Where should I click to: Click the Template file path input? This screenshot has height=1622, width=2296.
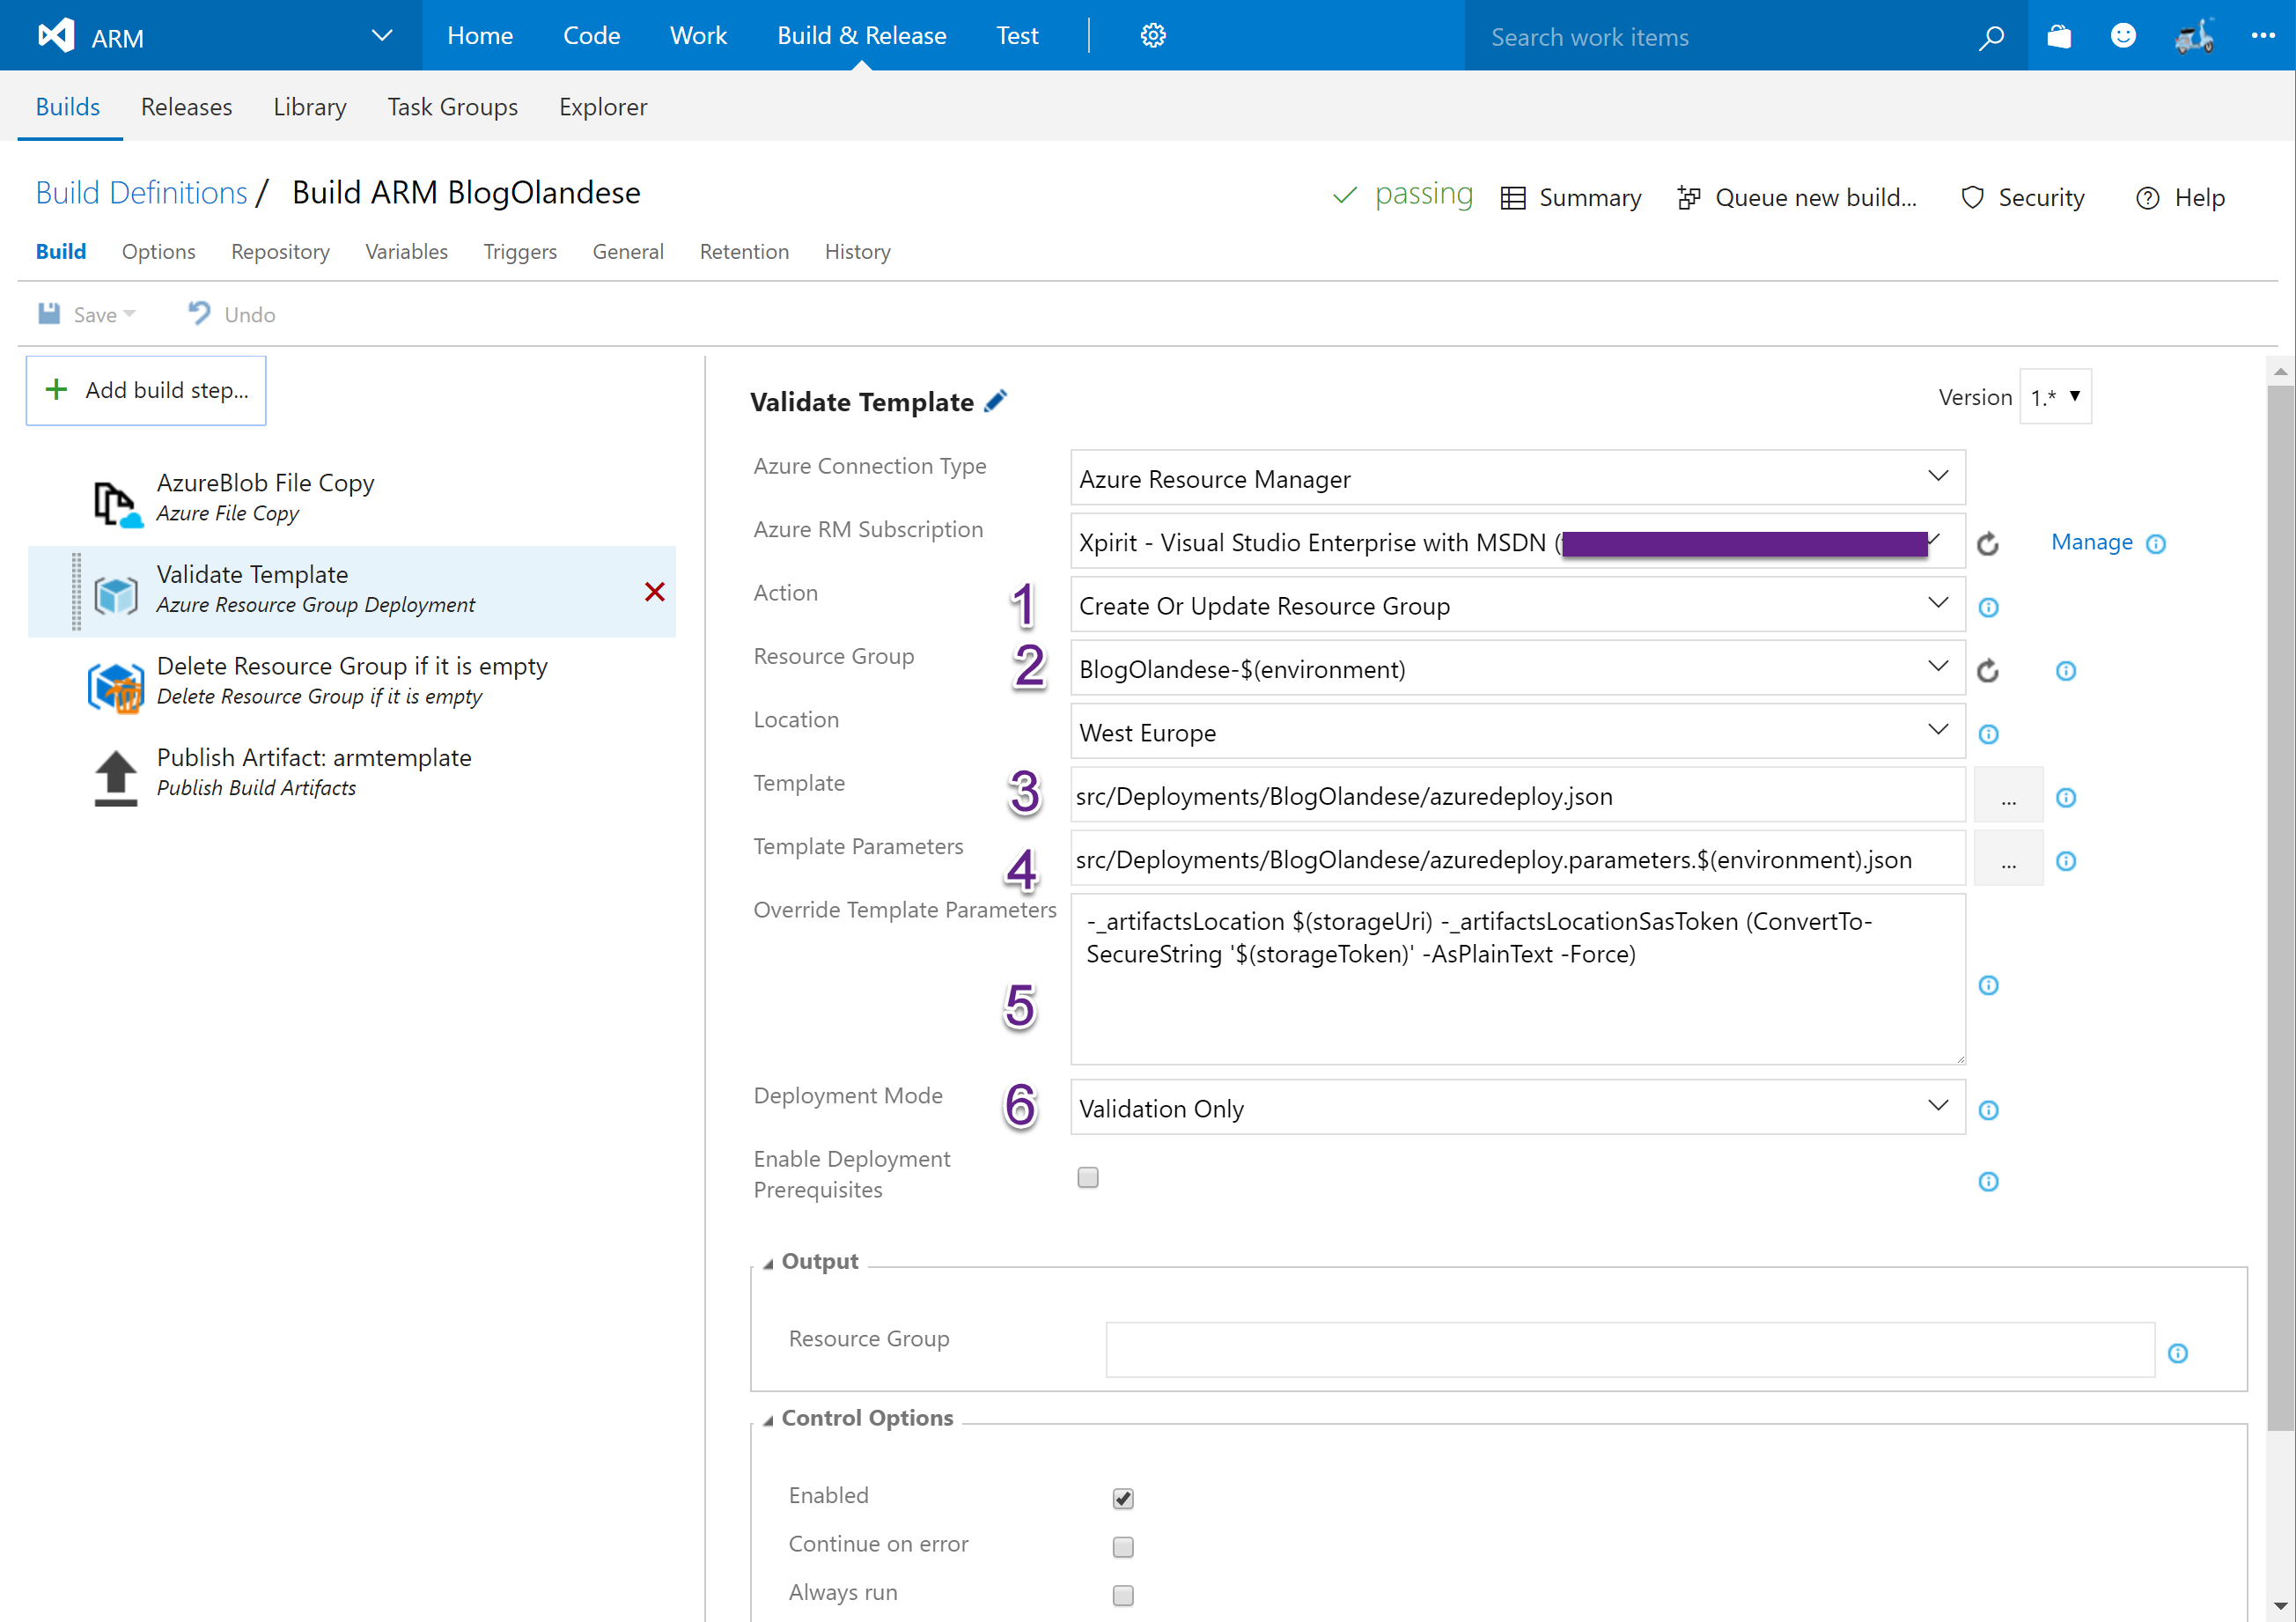(1517, 796)
